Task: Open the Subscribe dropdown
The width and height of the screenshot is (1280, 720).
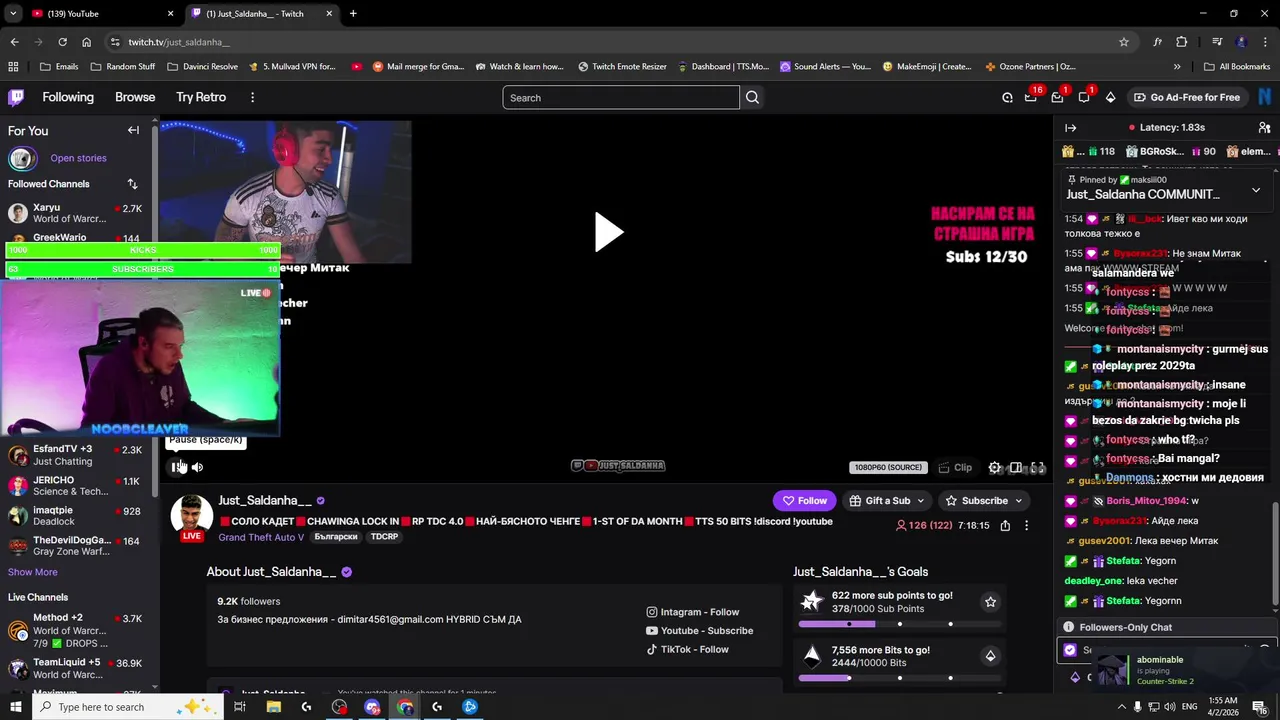Action: tap(984, 500)
